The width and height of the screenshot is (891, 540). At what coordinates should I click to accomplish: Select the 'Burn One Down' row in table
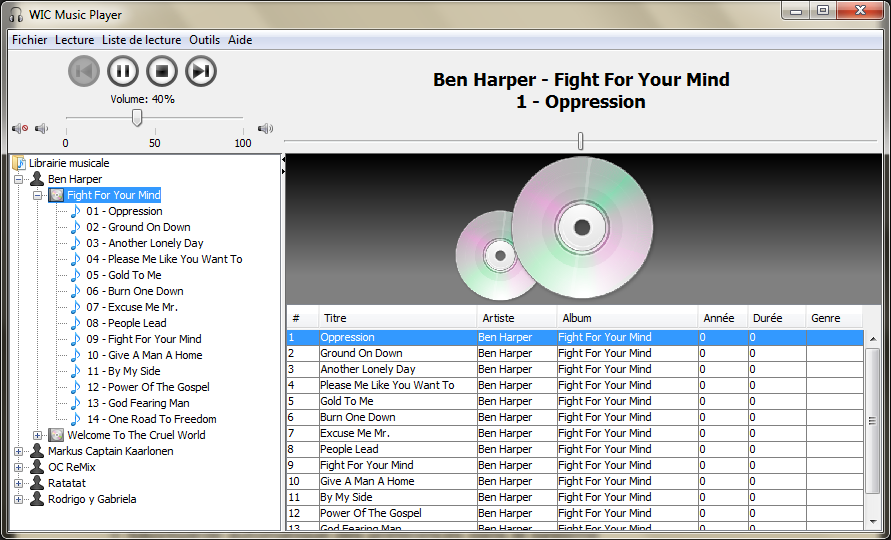click(x=358, y=417)
